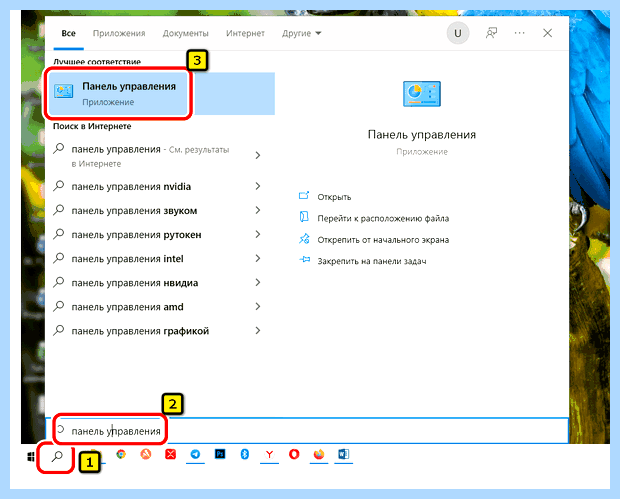Select suggestion панель управления звуком
This screenshot has width=620, height=499.
click(x=134, y=211)
